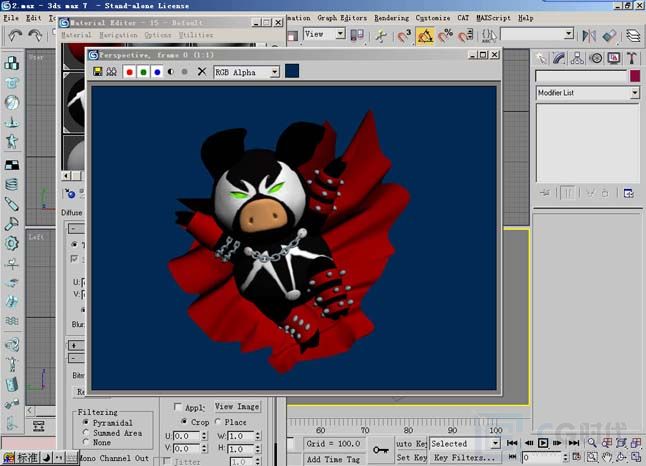Click the dark blue color swatch in render window

click(292, 71)
